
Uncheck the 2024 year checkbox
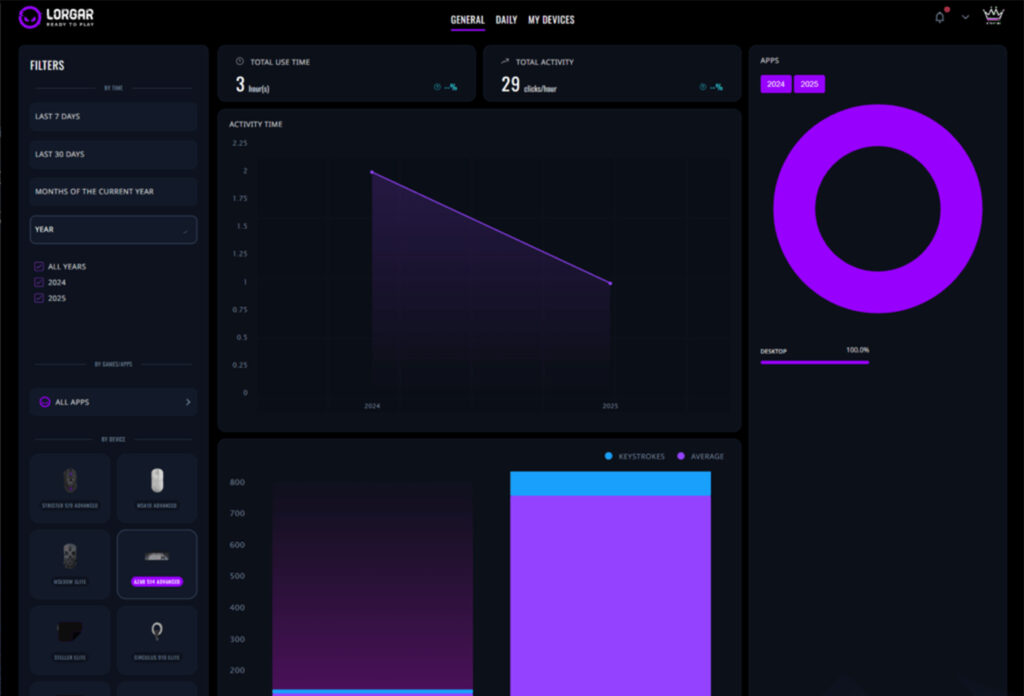pos(39,283)
